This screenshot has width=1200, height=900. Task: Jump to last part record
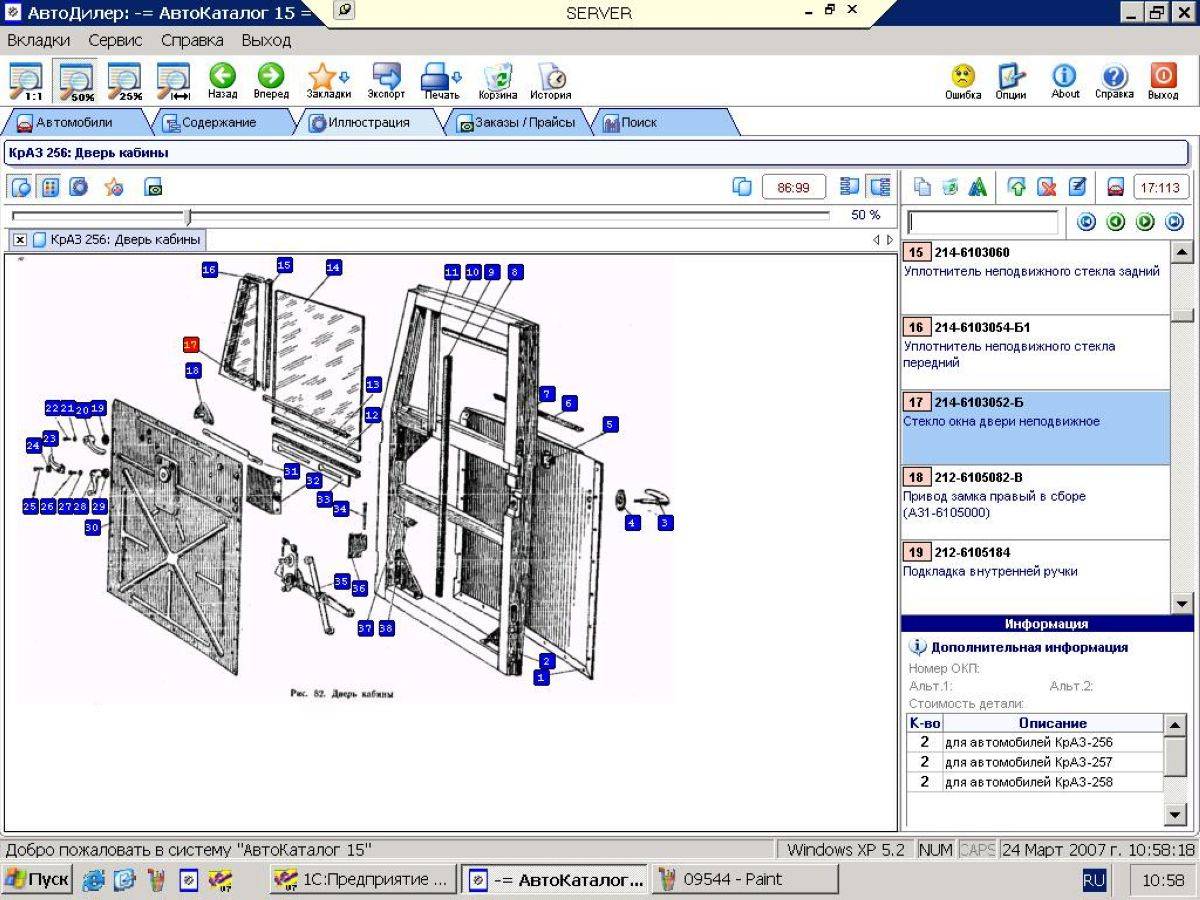1174,222
